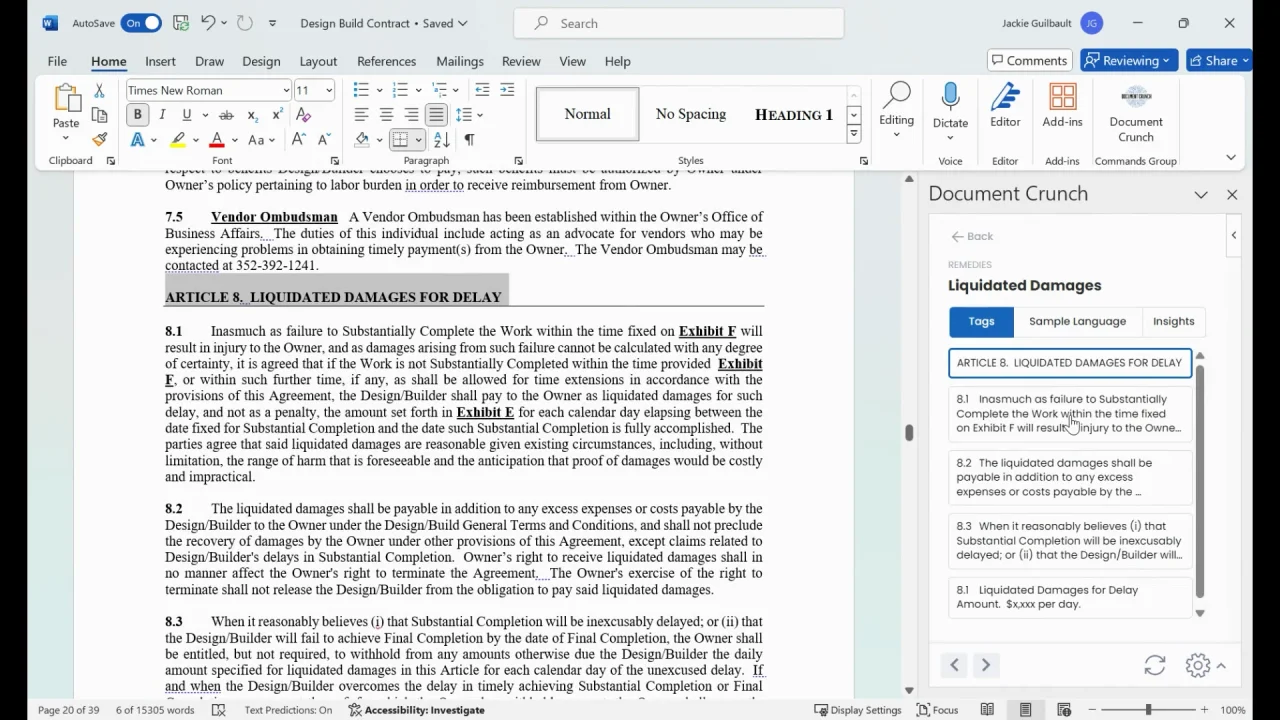Open the Reviewing mode dropdown
The image size is (1280, 720).
coord(1129,61)
